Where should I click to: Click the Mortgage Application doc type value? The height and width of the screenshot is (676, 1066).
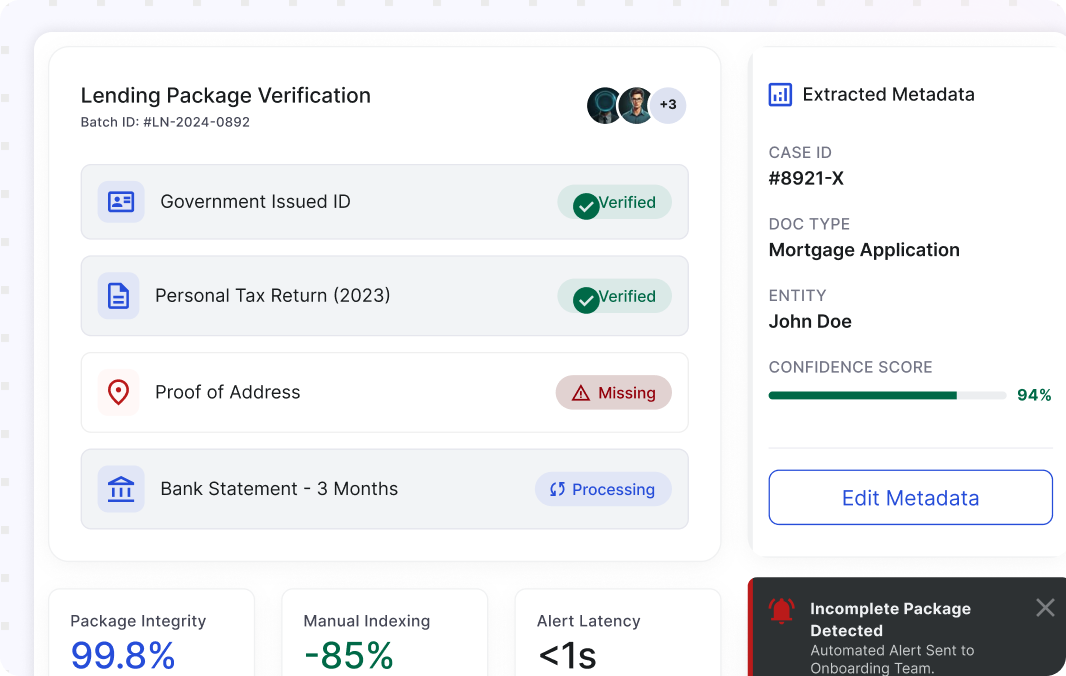[x=864, y=250]
